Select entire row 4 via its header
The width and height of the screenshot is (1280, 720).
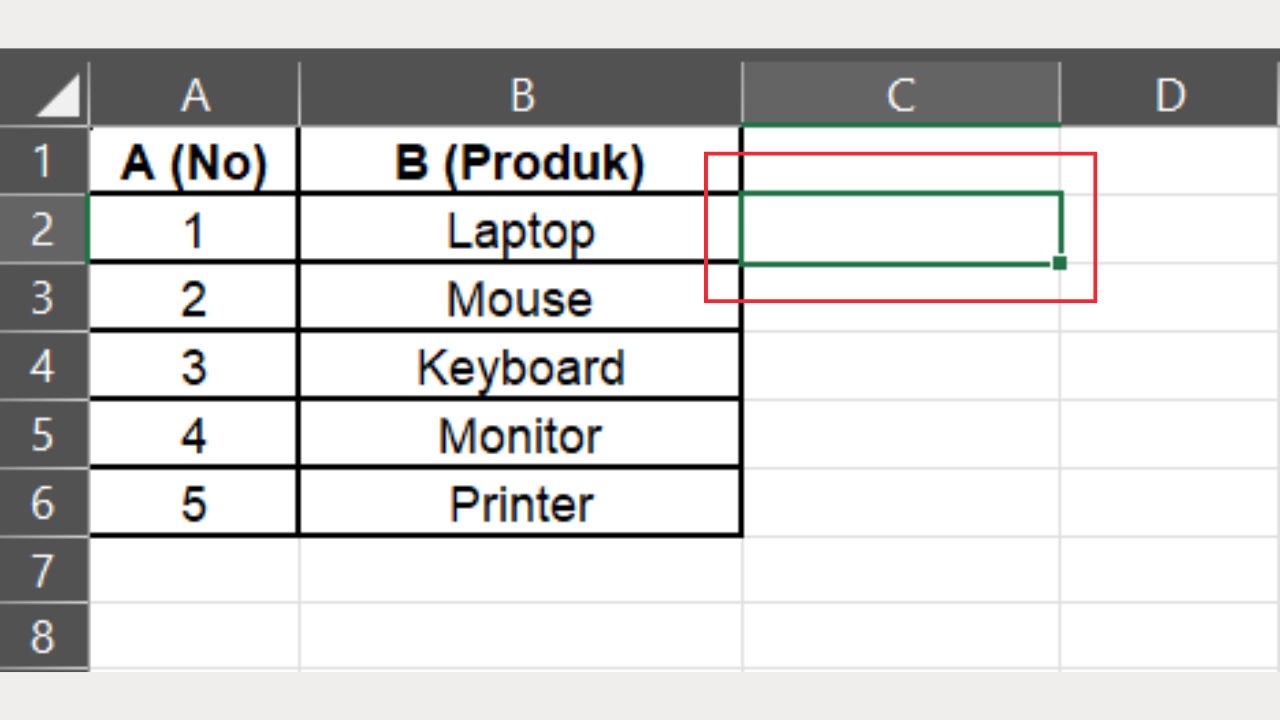[x=44, y=366]
